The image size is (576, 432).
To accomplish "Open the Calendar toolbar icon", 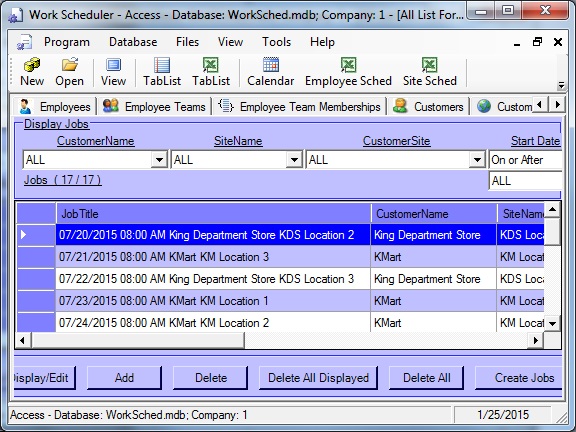I will pyautogui.click(x=271, y=65).
